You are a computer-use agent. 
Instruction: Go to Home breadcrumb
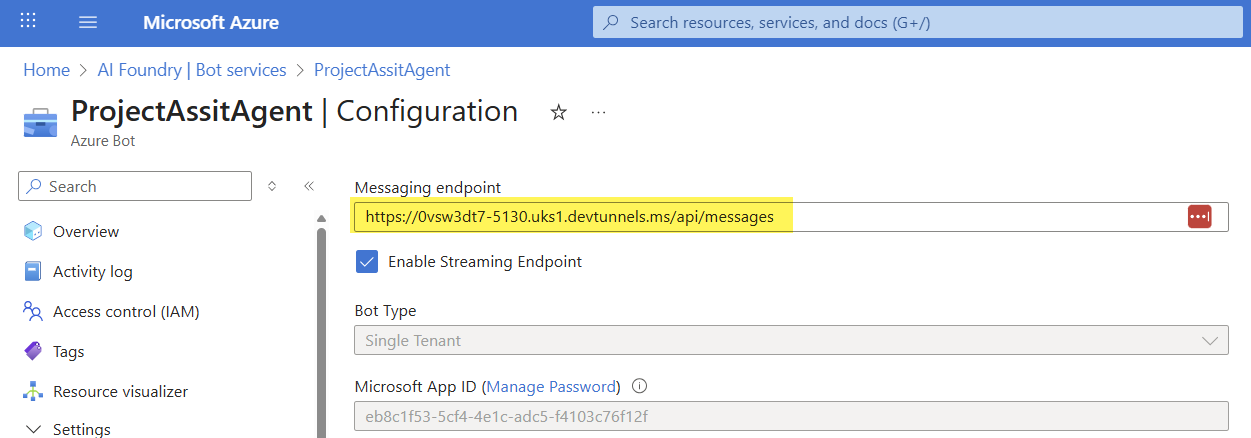click(46, 70)
